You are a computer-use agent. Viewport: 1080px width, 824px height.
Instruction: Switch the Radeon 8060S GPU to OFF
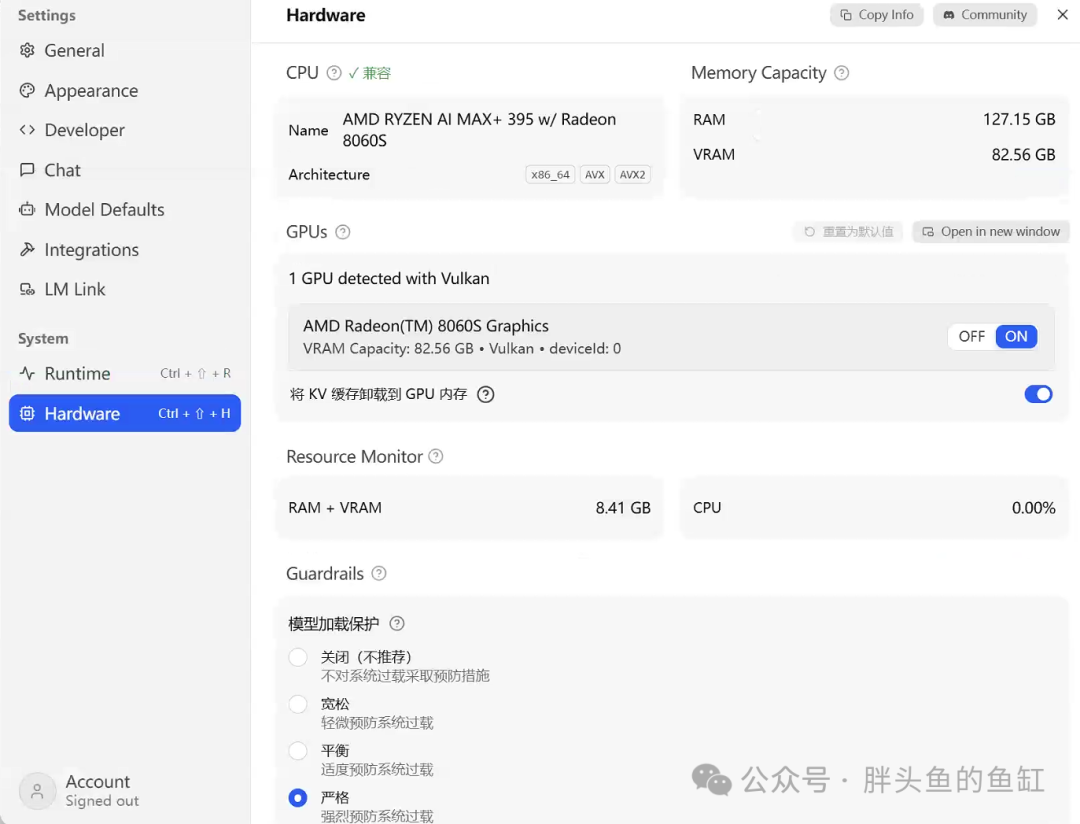[972, 336]
